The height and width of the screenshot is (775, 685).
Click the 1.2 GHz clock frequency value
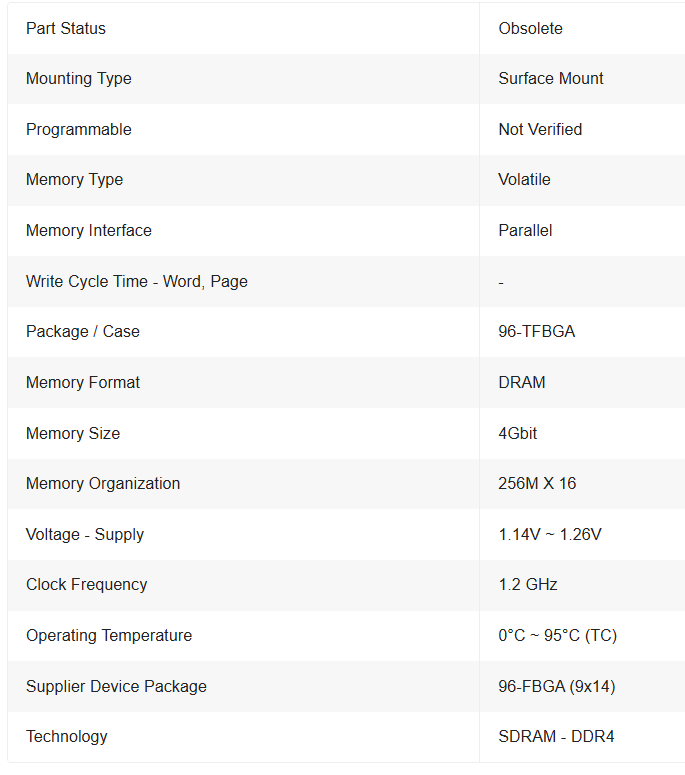tap(527, 585)
